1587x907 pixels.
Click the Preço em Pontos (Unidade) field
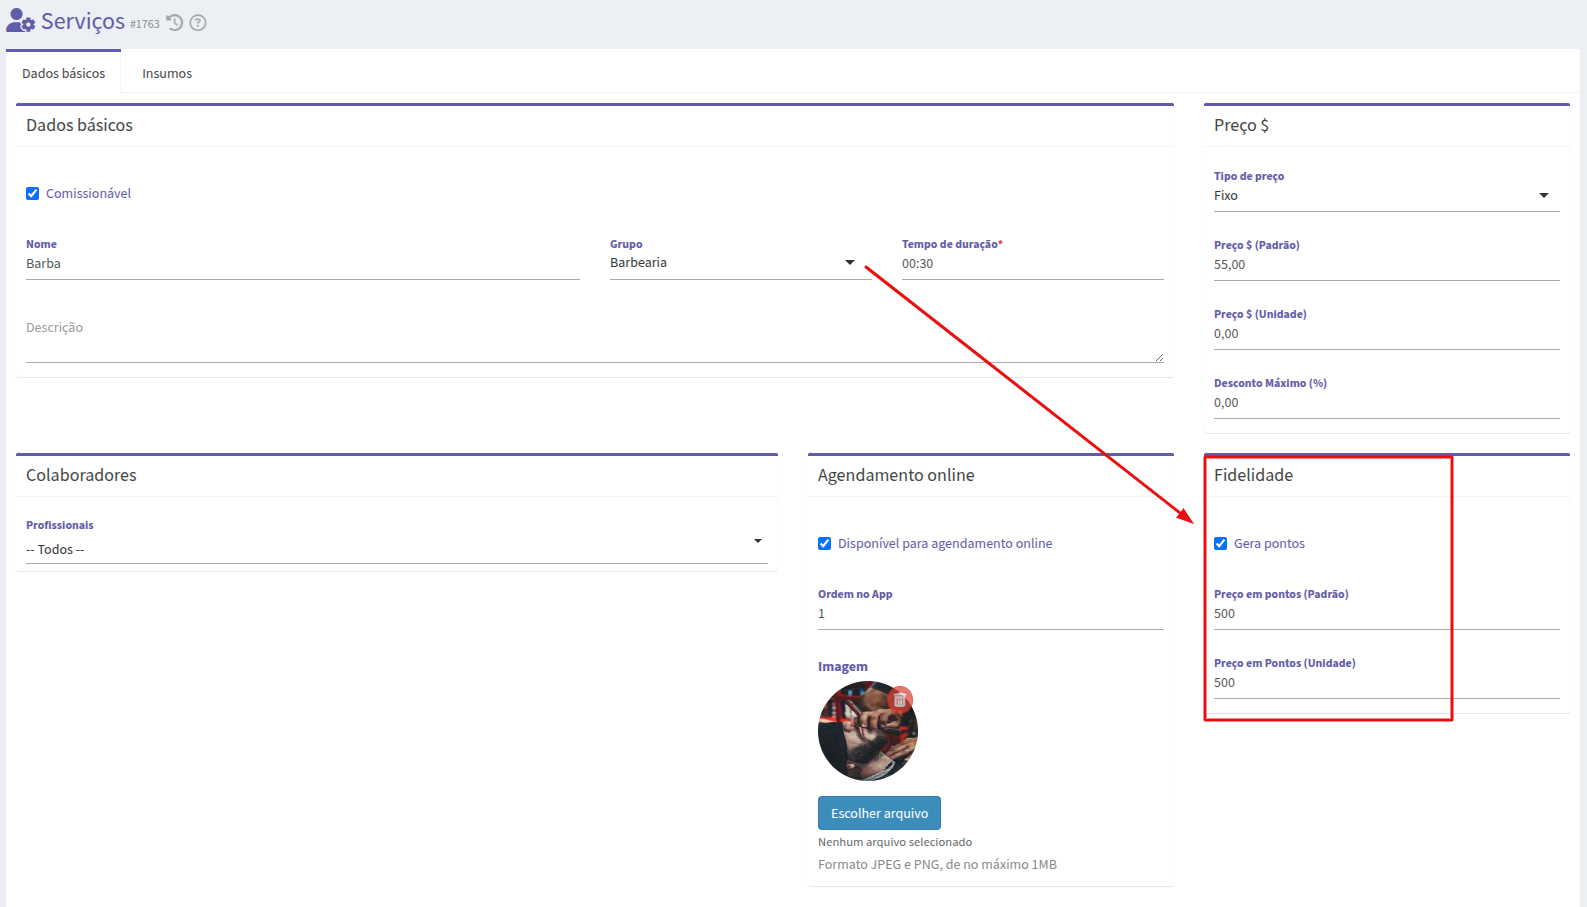tap(1386, 683)
